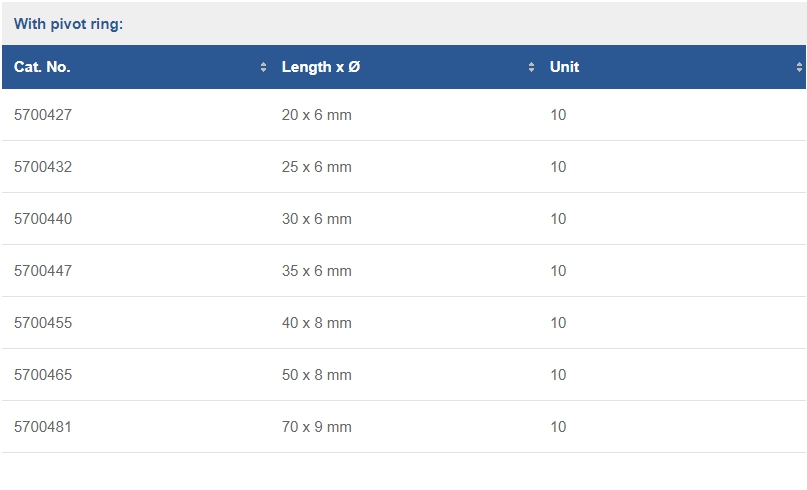Select catalog number 5700432

click(43, 167)
